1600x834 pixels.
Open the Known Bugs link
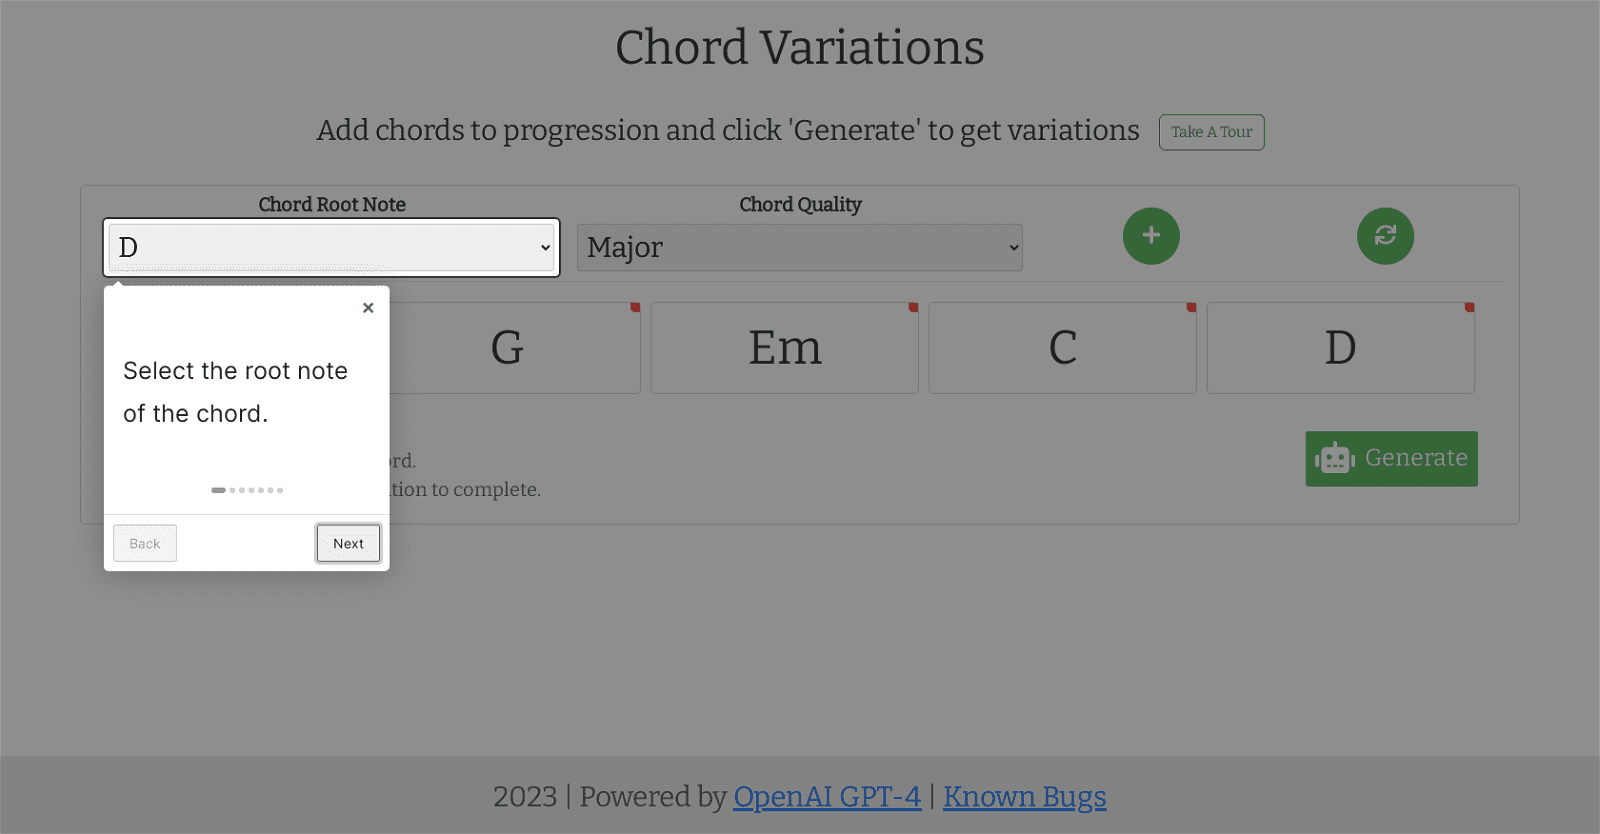coord(1024,796)
